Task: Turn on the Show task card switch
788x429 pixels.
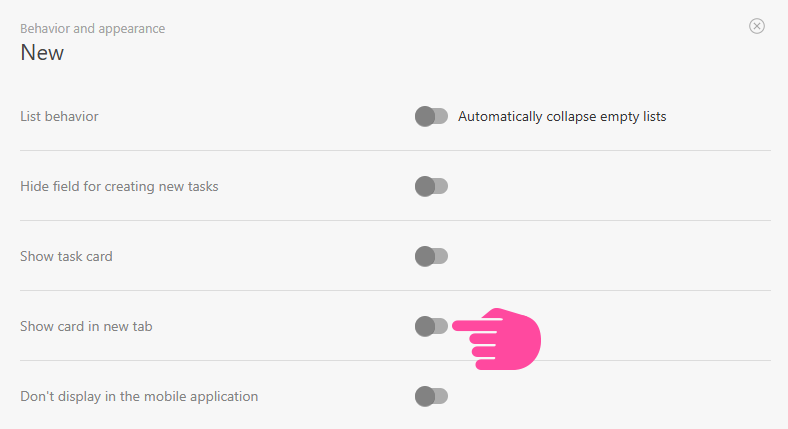Action: 431,257
